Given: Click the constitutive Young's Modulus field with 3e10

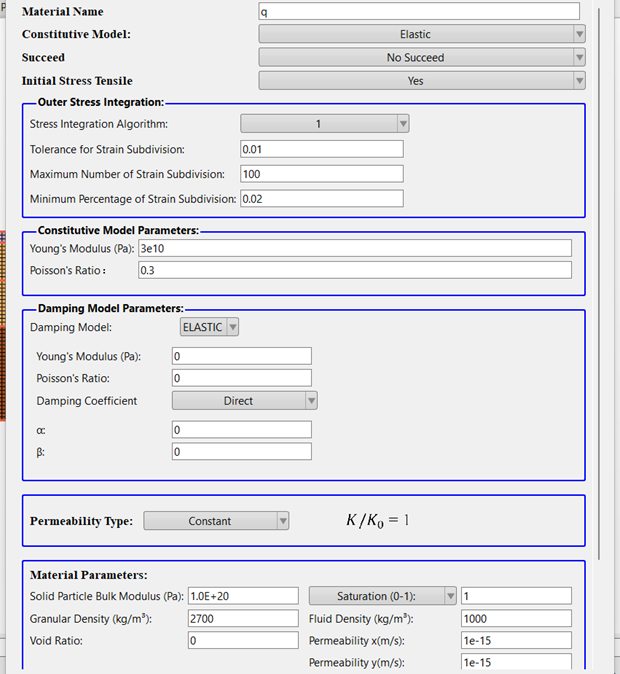Looking at the screenshot, I should [355, 248].
